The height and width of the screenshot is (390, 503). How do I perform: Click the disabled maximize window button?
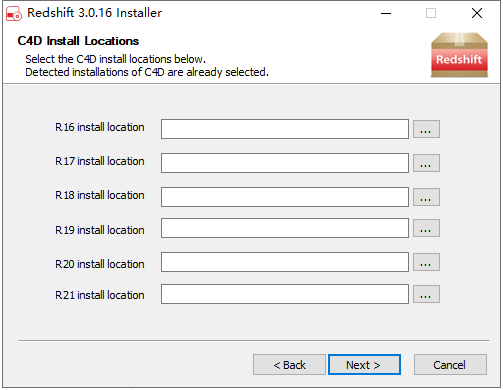click(431, 13)
